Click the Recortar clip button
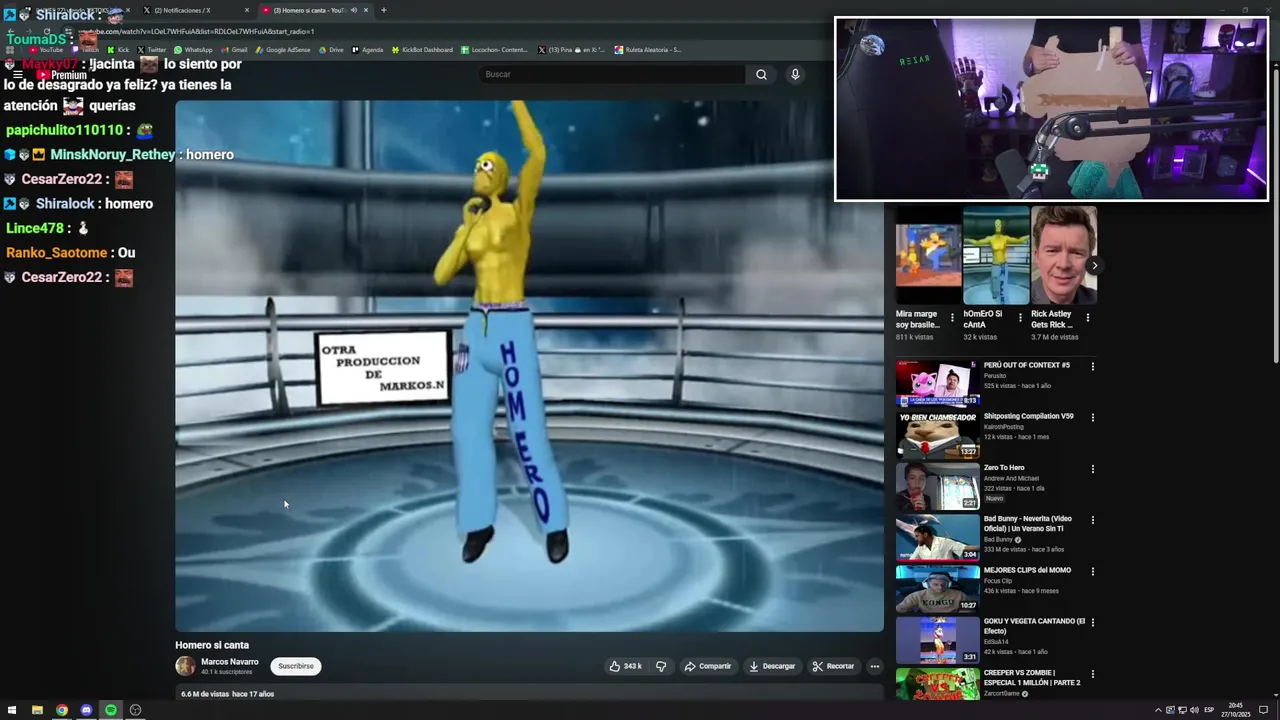This screenshot has width=1280, height=720. 833,666
